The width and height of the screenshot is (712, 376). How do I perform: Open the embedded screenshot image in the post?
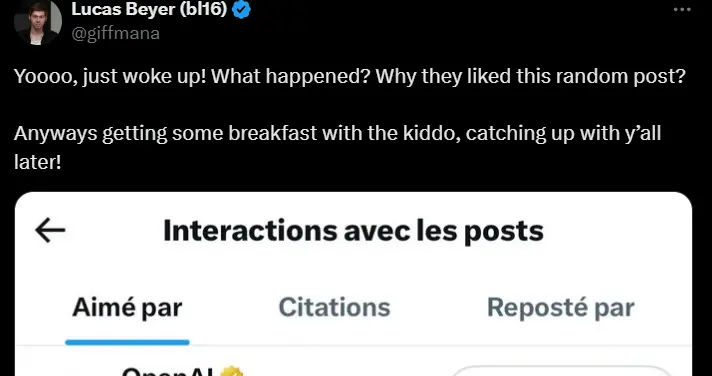pyautogui.click(x=353, y=284)
